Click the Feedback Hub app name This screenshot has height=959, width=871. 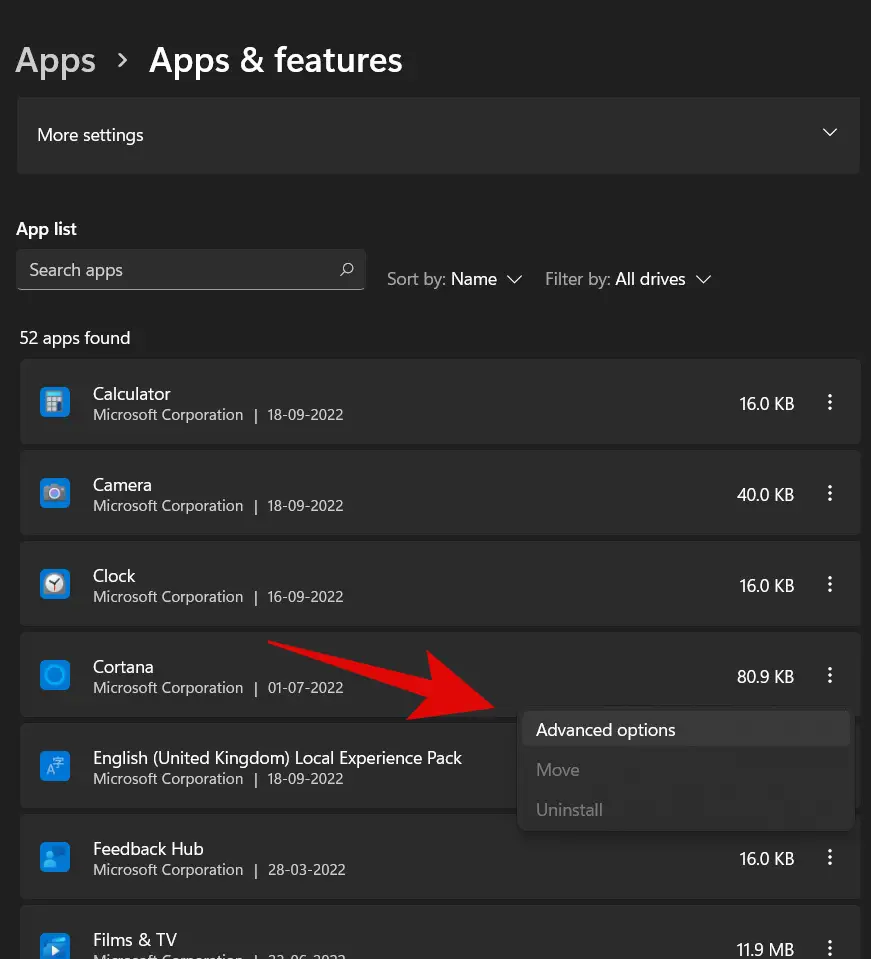(148, 849)
